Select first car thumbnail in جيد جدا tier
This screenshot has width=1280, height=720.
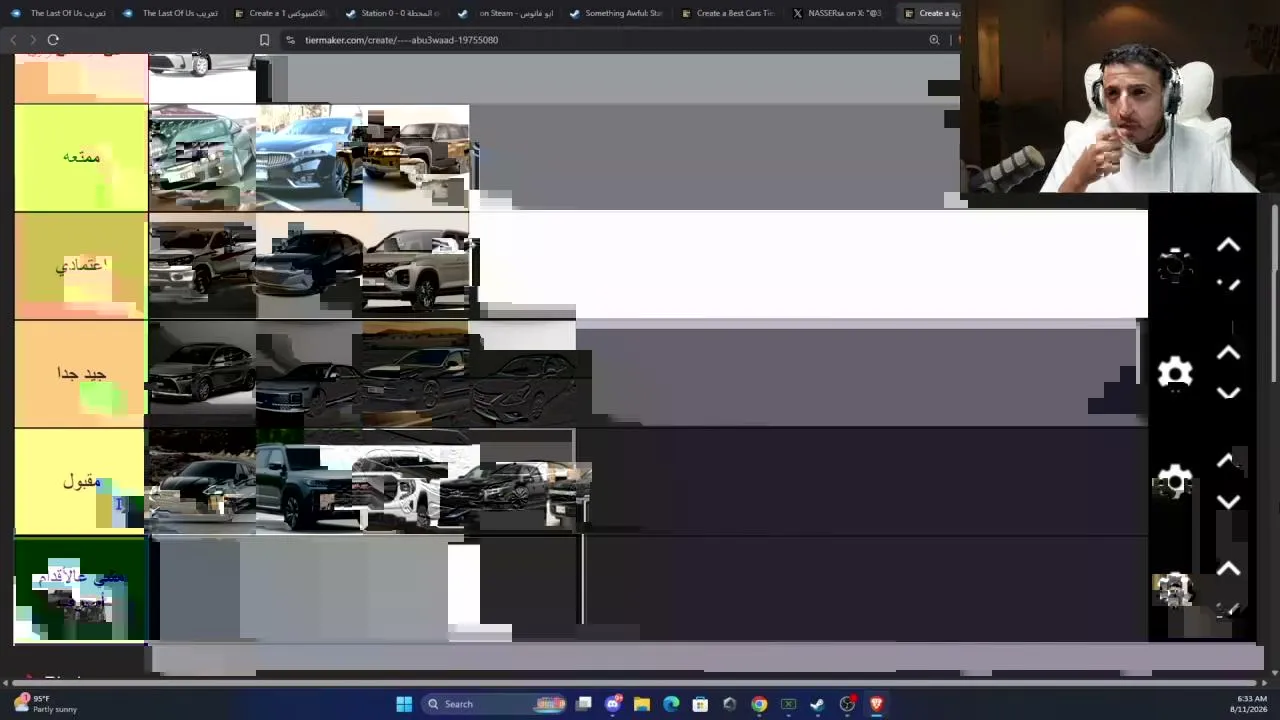(x=202, y=374)
